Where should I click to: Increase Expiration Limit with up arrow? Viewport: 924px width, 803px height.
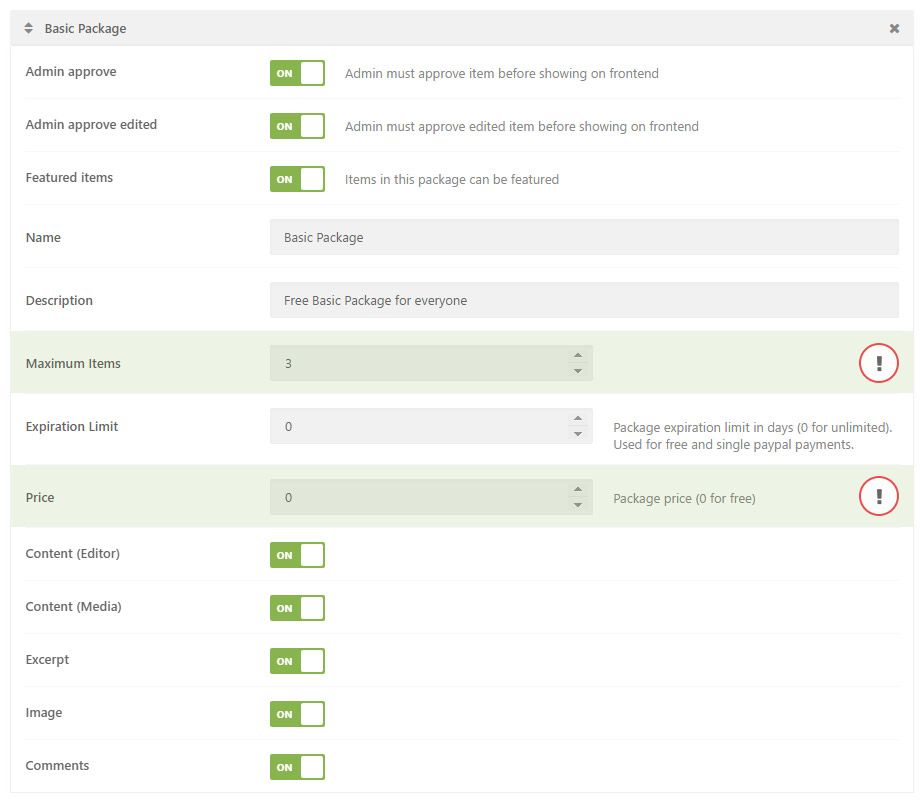(578, 418)
